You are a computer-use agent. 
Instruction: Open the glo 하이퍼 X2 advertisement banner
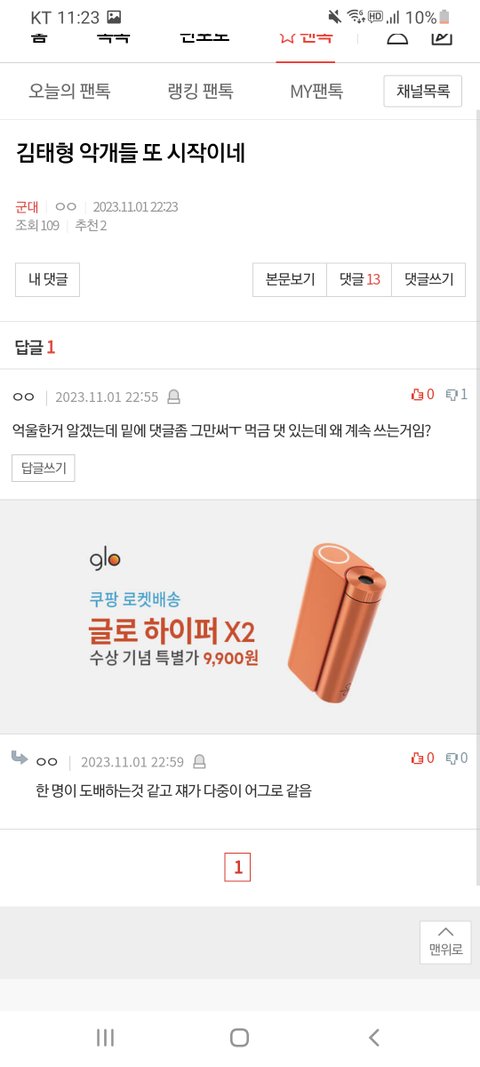240,617
